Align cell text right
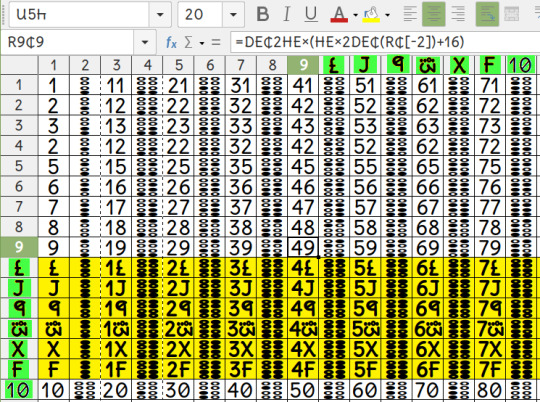This screenshot has width=540, height=402. coord(458,14)
